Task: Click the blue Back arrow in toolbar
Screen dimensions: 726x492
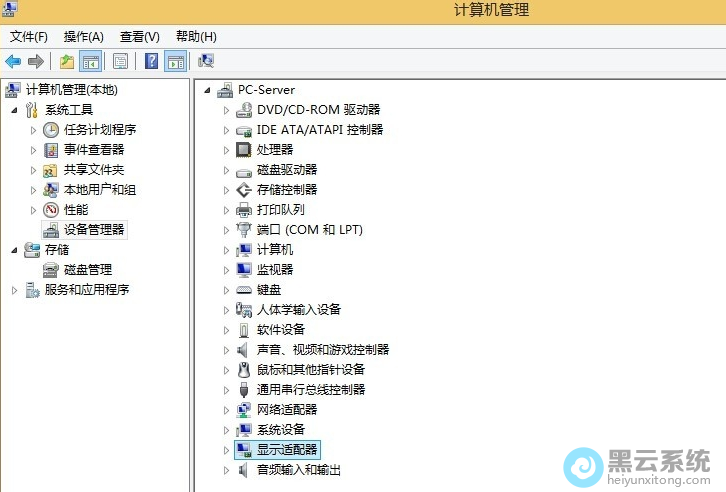Action: pos(13,61)
